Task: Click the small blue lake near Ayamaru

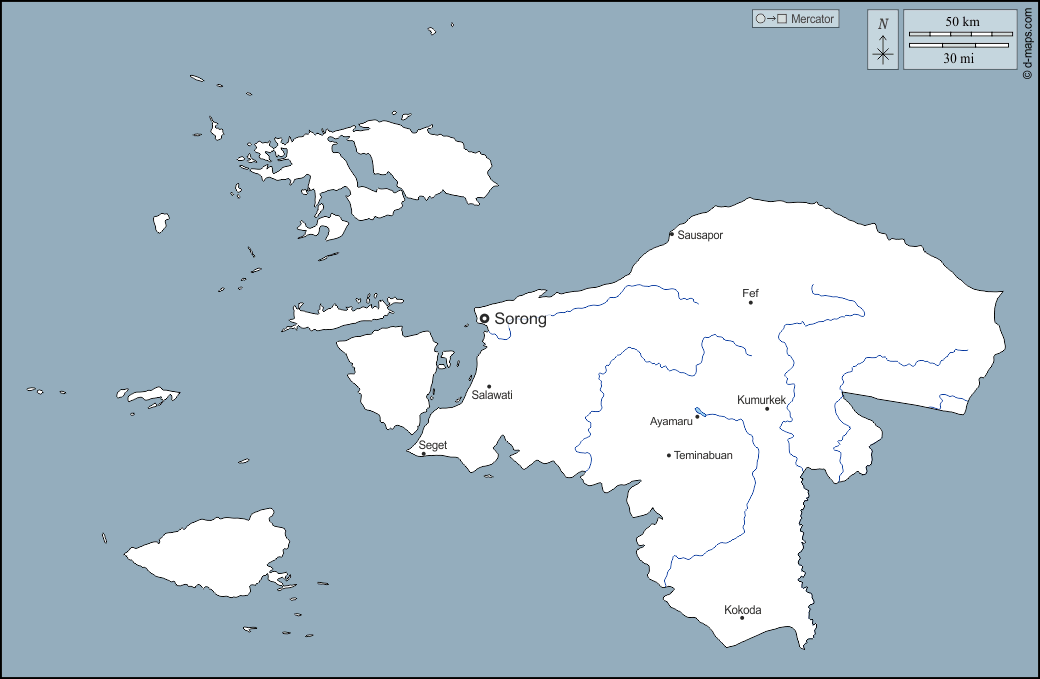Action: (x=700, y=412)
